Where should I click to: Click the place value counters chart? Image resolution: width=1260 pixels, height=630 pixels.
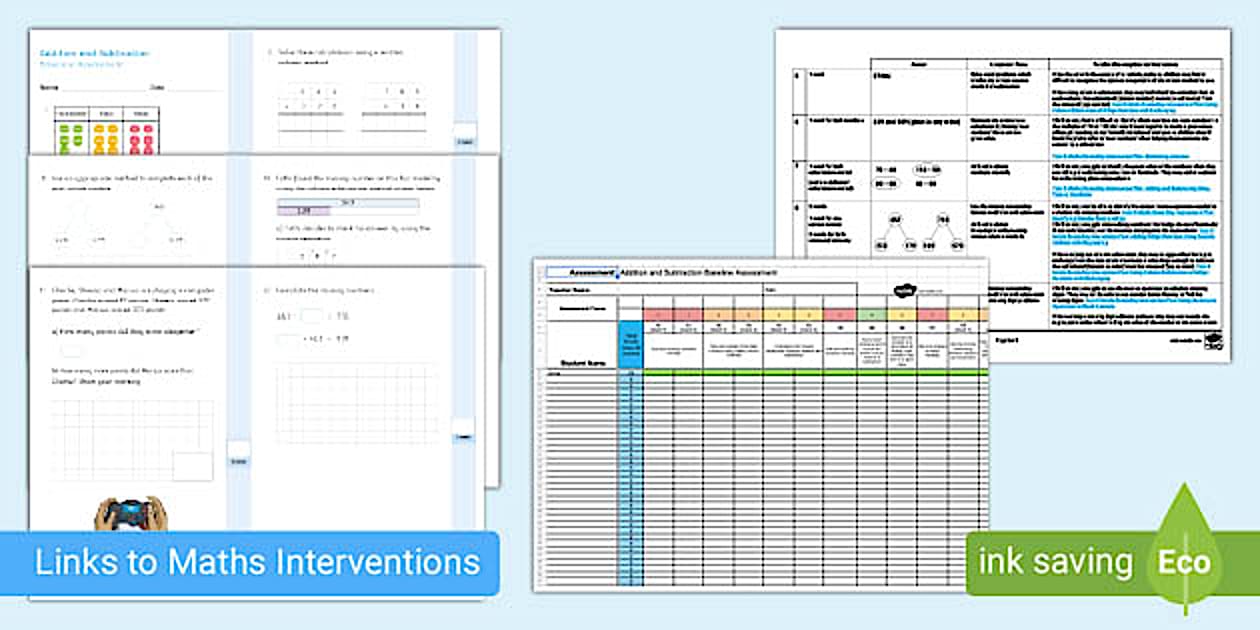click(104, 132)
